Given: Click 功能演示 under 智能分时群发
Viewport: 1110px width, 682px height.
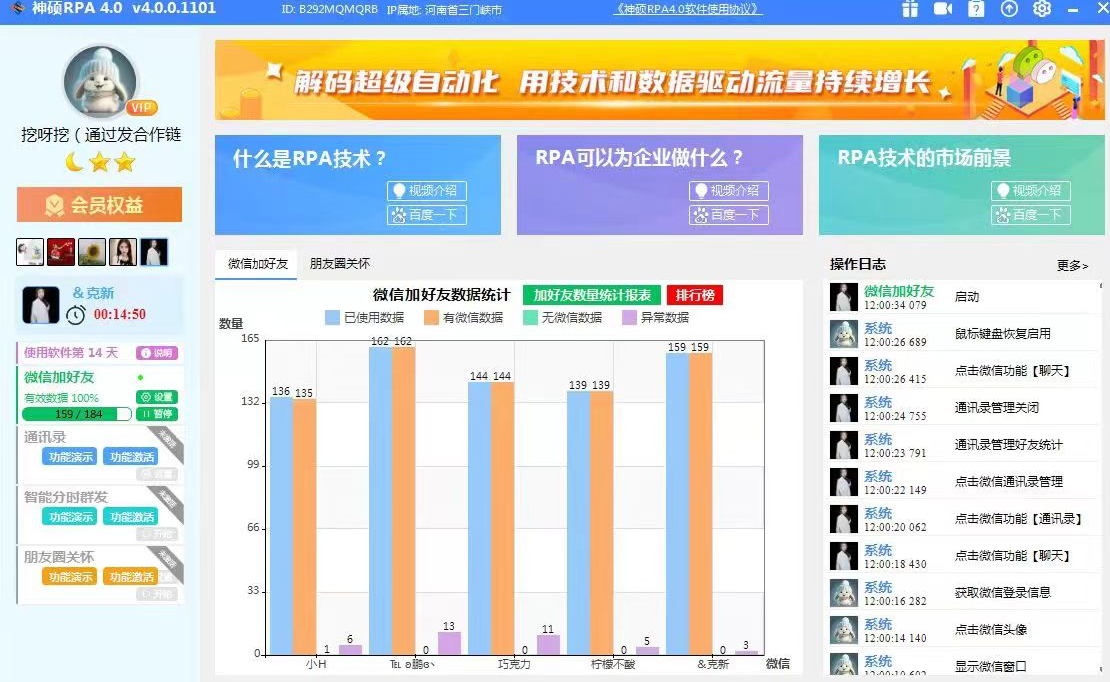Looking at the screenshot, I should click(x=69, y=517).
